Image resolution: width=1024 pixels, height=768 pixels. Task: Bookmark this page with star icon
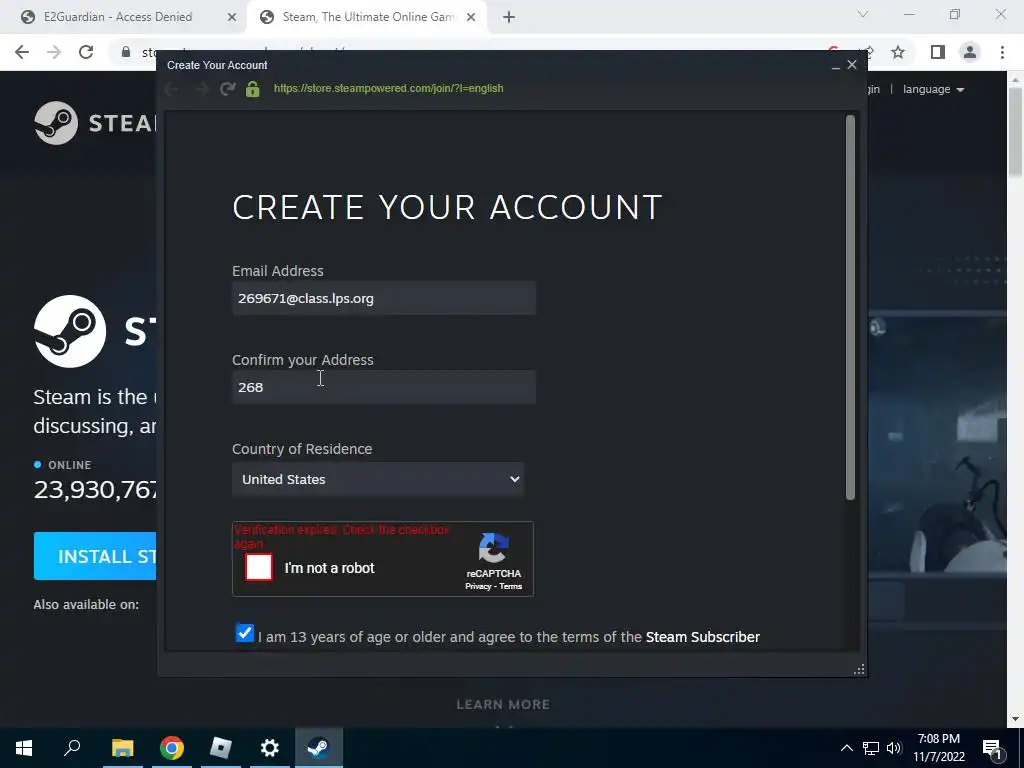898,52
